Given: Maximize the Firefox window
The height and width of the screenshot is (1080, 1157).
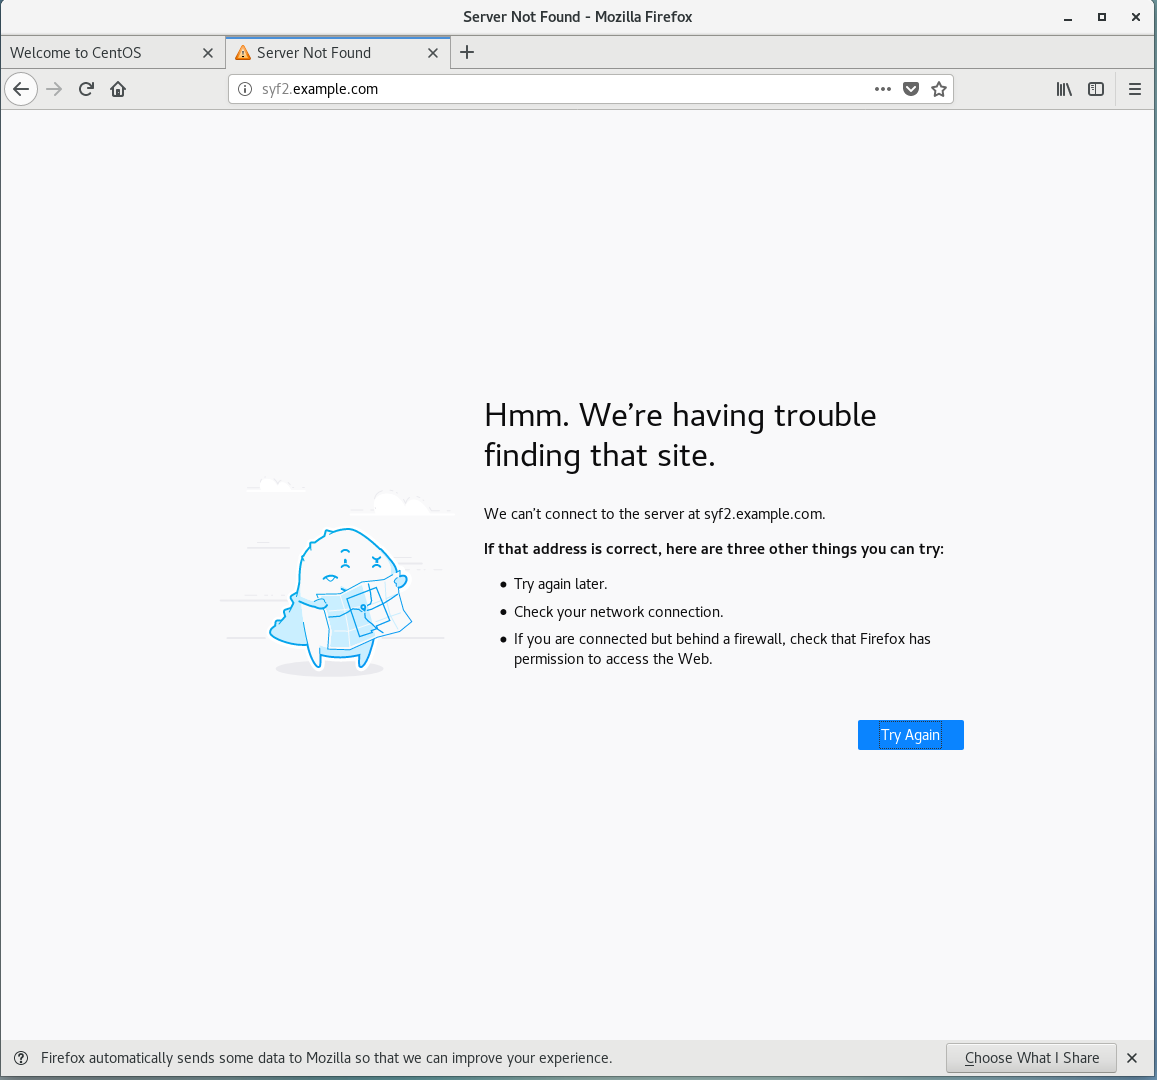Looking at the screenshot, I should pyautogui.click(x=1102, y=17).
